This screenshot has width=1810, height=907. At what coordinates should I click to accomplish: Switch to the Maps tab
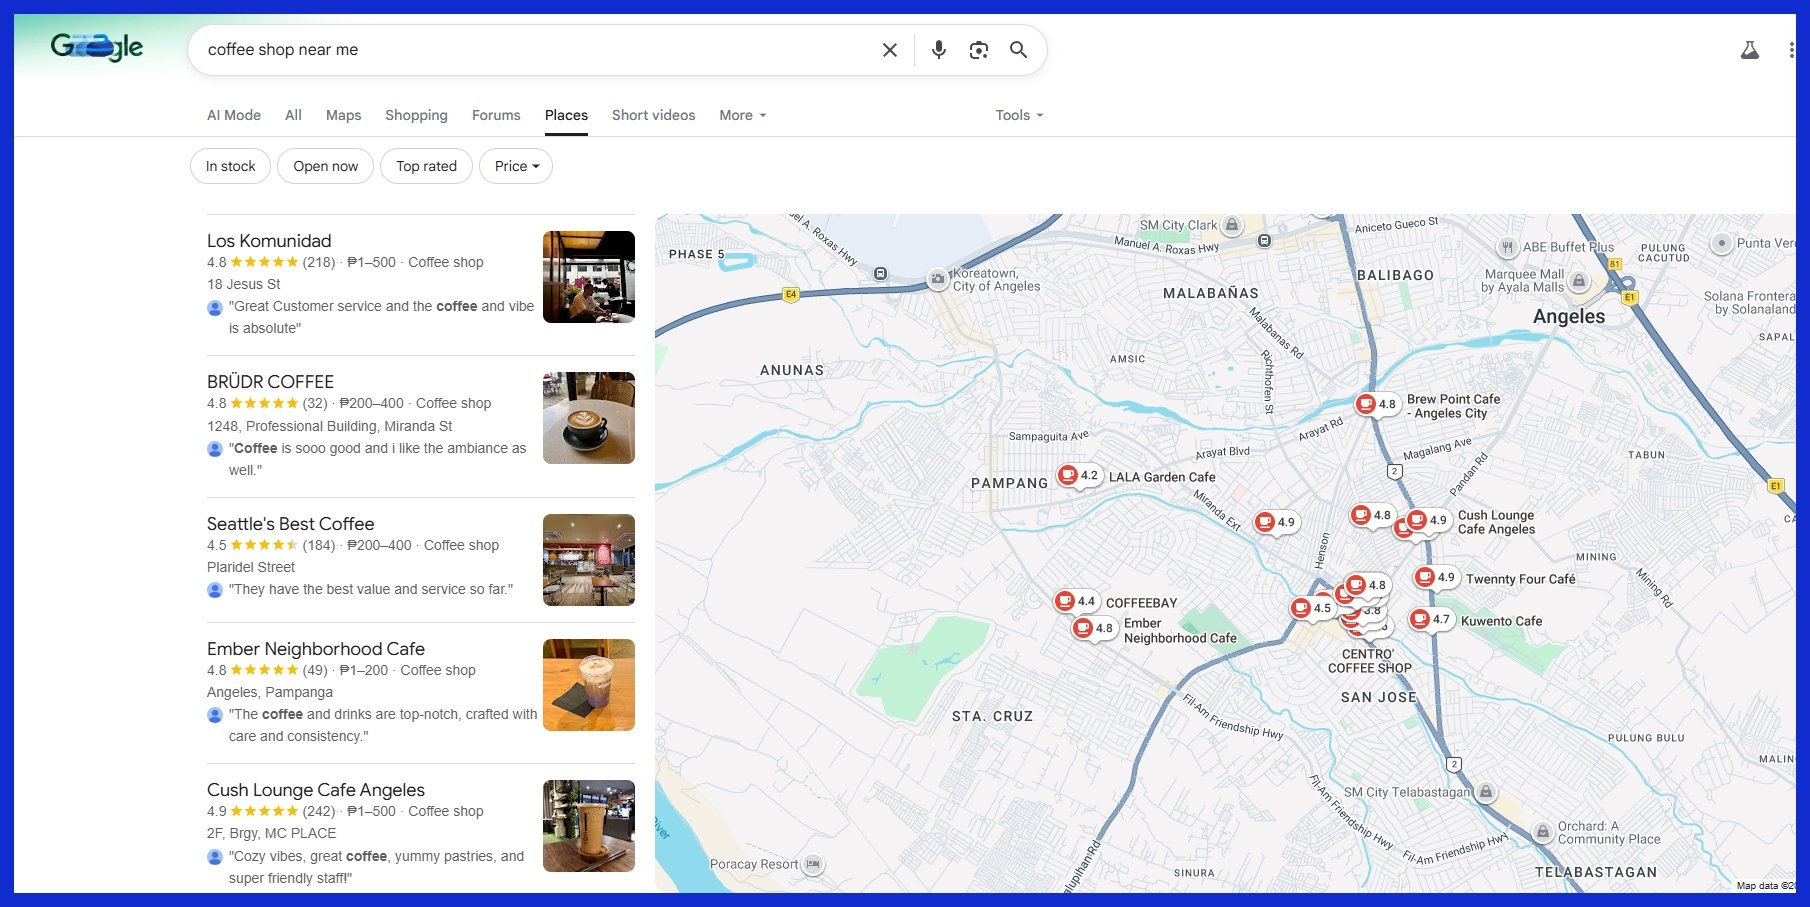click(343, 115)
